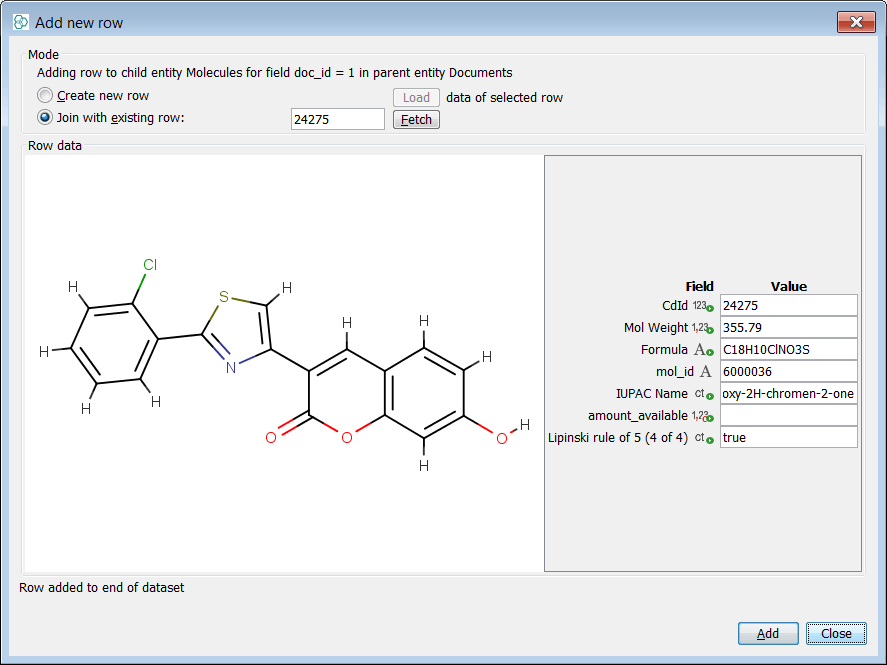
Task: Click the decimal type icon beside amount_available
Action: 701,414
